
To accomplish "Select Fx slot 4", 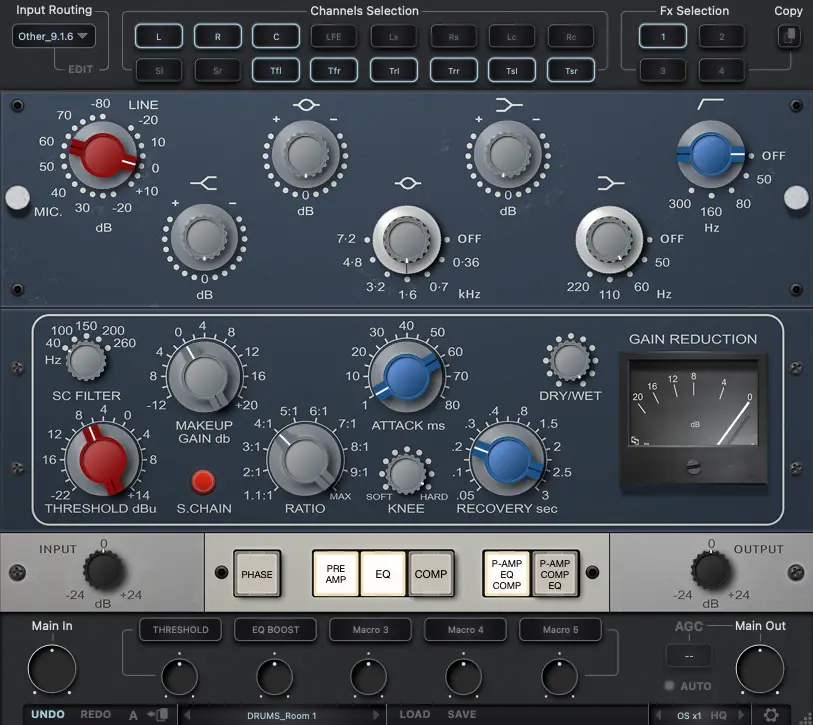I will [722, 71].
